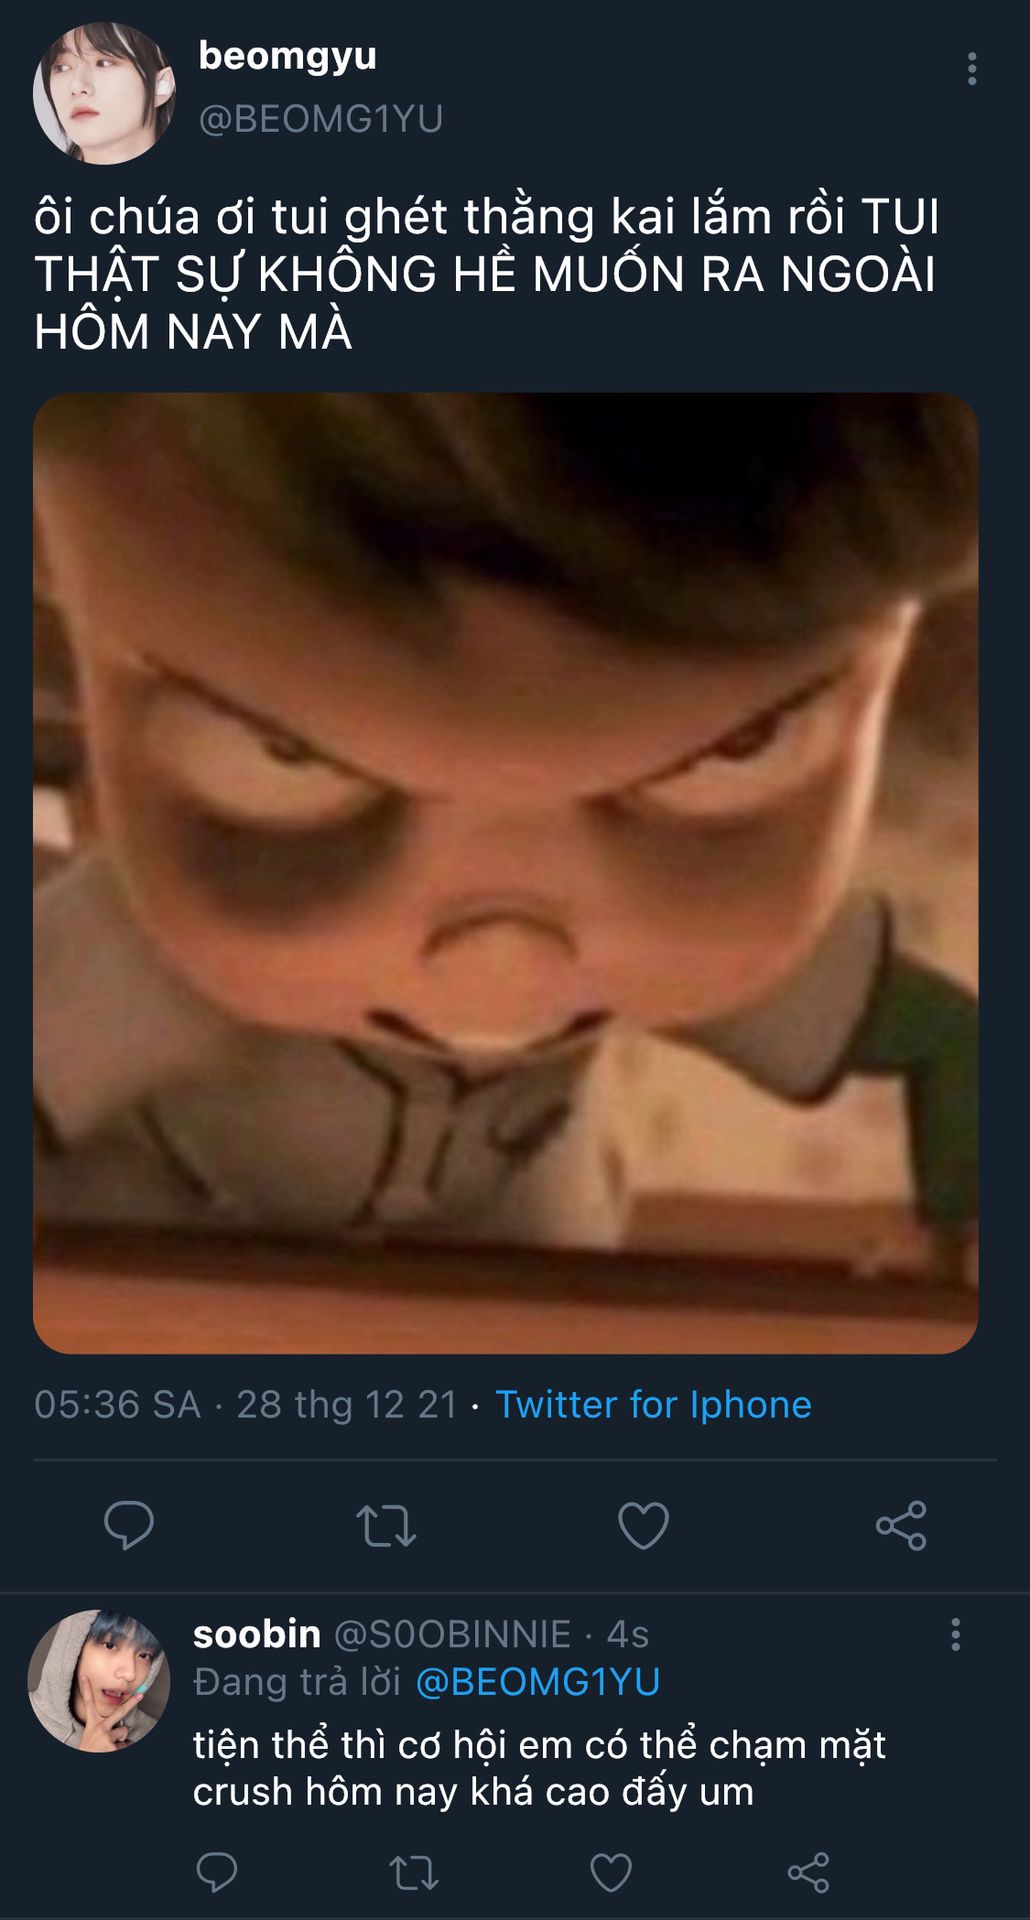Reply to beomgyu's main tweet
Viewport: 1030px width, 1920px height.
click(129, 1525)
